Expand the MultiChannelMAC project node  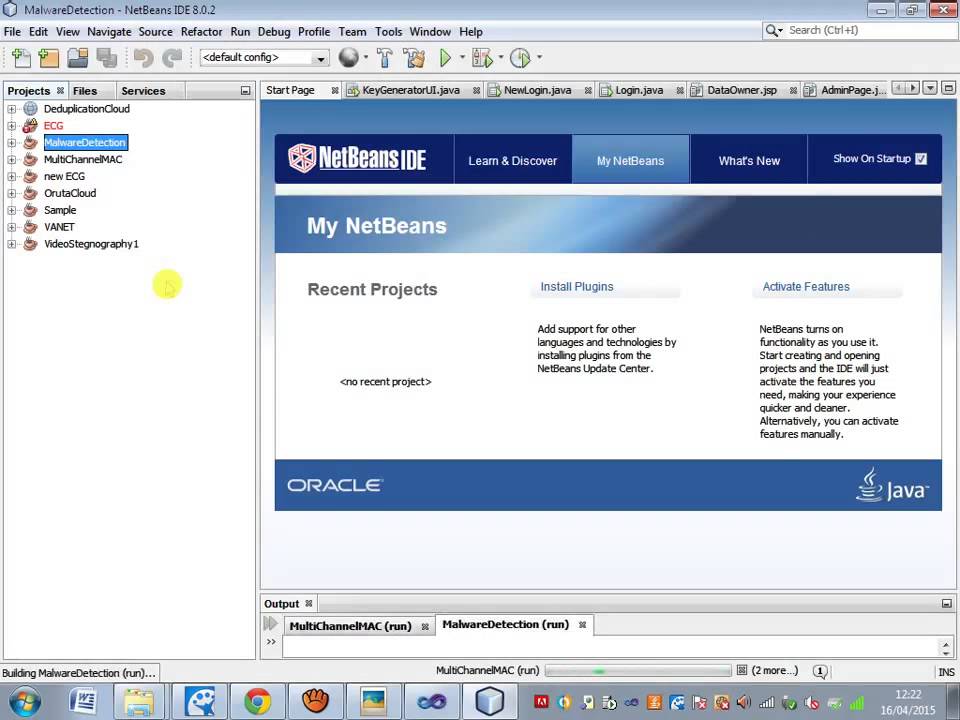[11, 159]
